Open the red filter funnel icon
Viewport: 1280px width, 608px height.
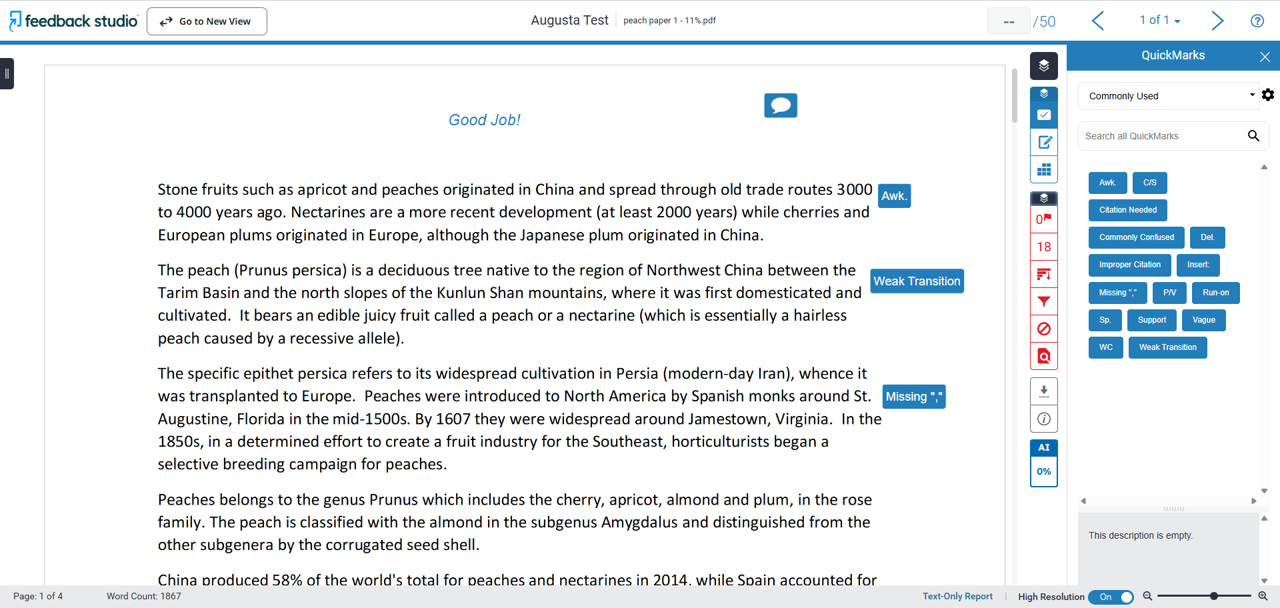1043,301
